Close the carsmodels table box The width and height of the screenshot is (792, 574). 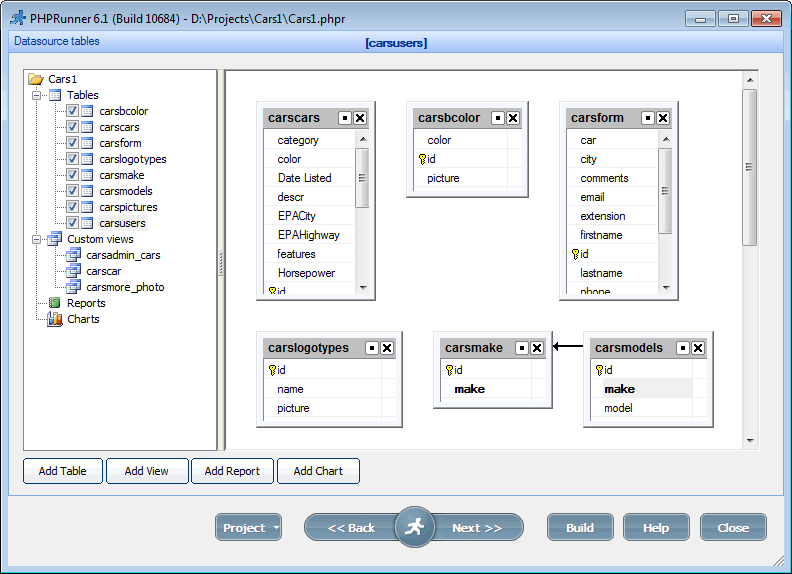[698, 348]
